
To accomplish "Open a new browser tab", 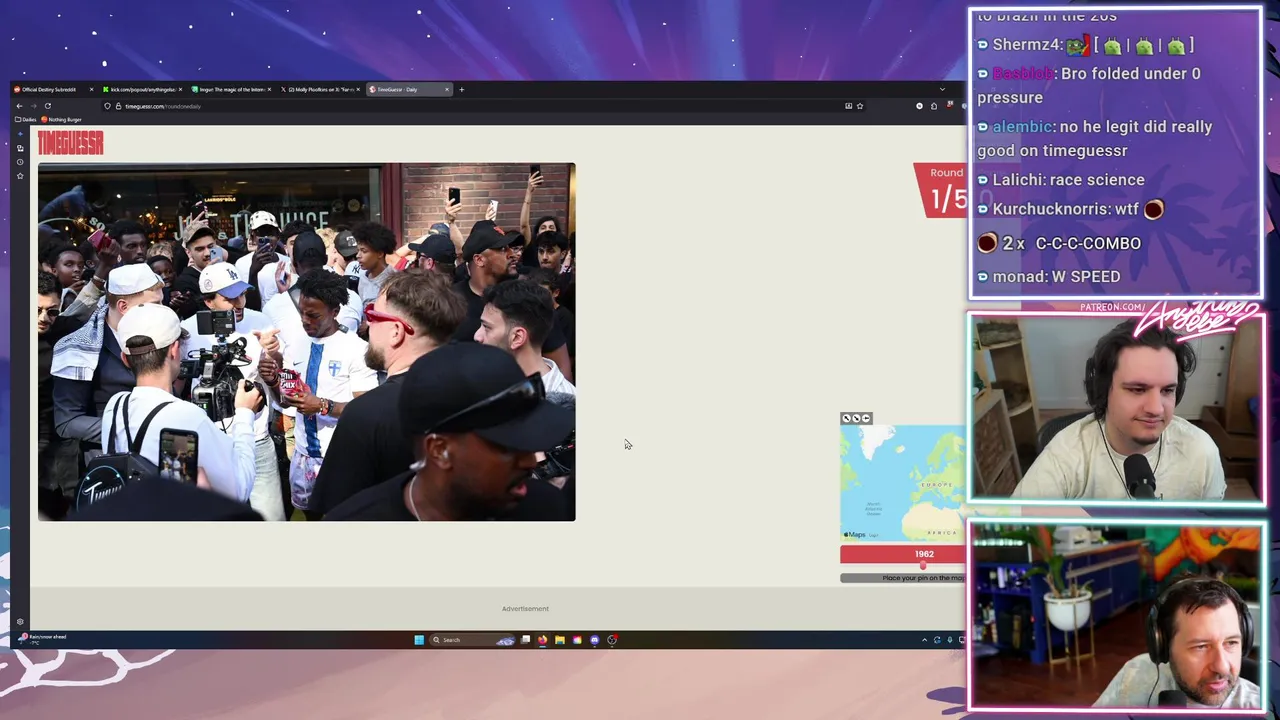I will click(461, 89).
